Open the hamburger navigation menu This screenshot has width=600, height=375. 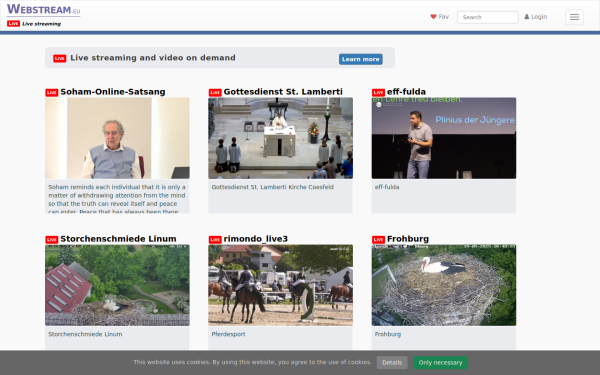(574, 17)
